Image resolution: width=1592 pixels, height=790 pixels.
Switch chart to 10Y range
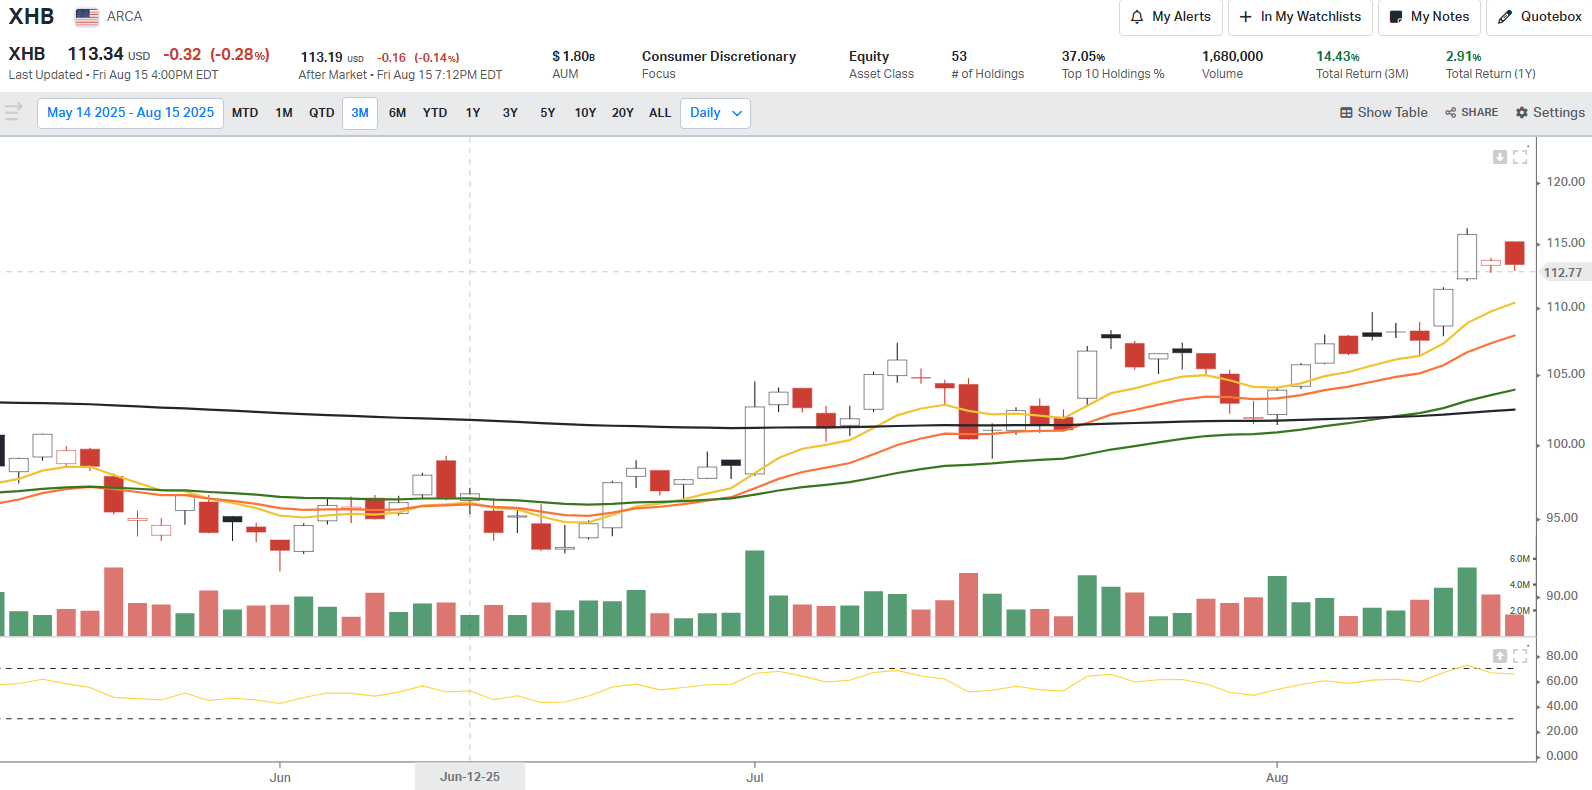[585, 113]
